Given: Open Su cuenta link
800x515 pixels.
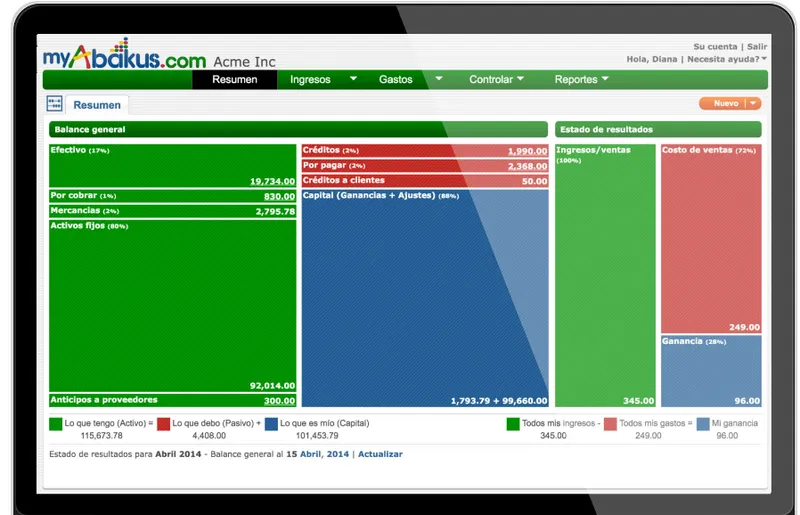Looking at the screenshot, I should coord(715,46).
